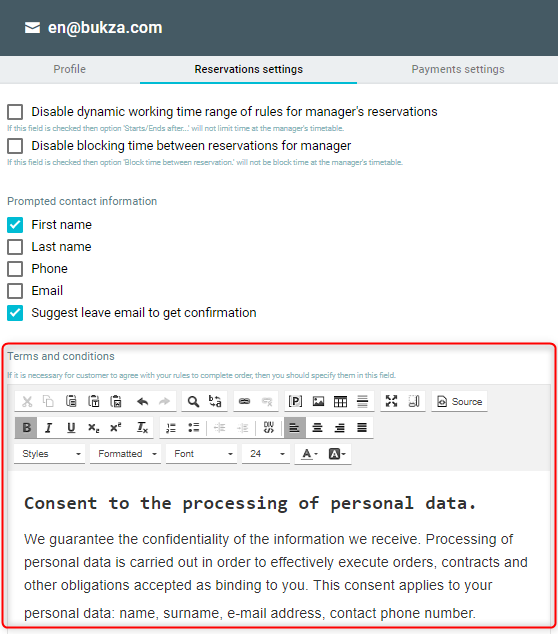Screen dimensions: 558x634
Task: Click the Underline icon
Action: point(71,428)
